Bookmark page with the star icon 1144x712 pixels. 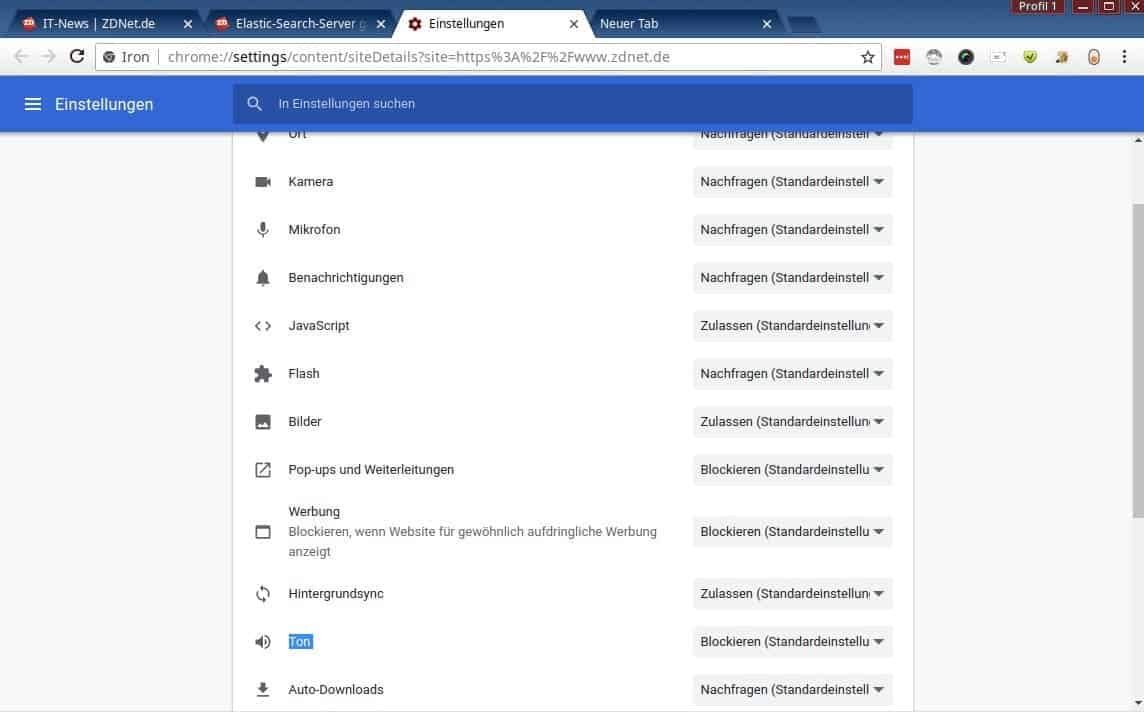pos(867,57)
